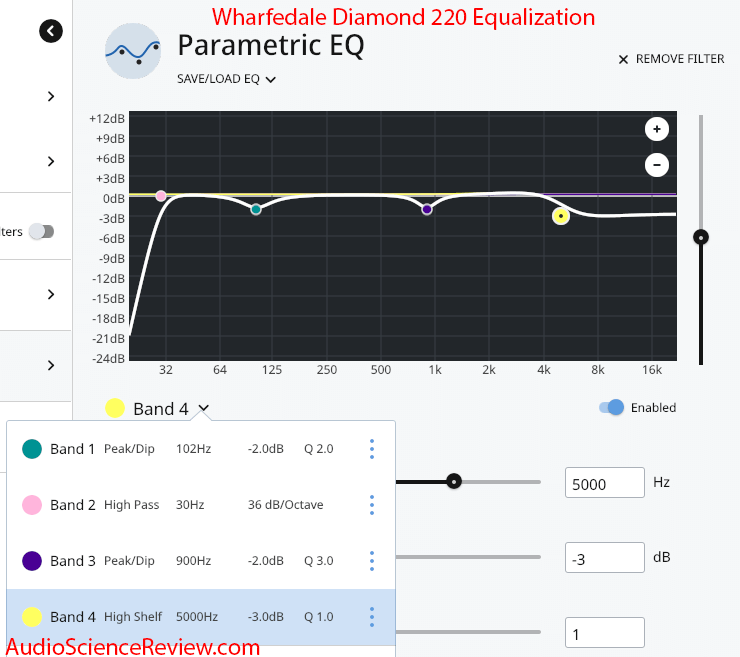This screenshot has width=740, height=657.
Task: Click the gain dB slider track
Action: [468, 557]
